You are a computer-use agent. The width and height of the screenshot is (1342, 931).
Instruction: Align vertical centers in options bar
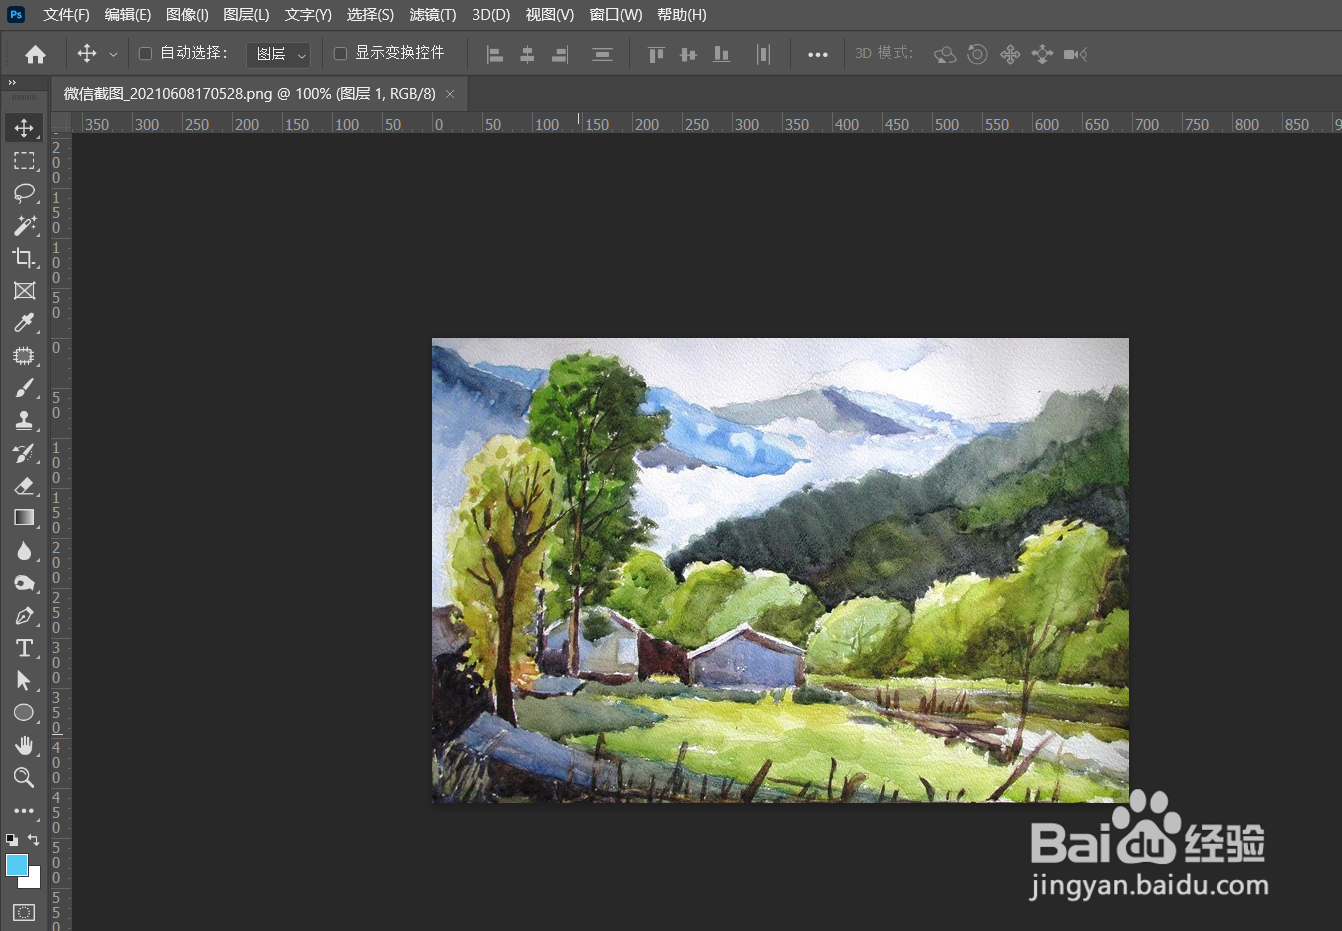[688, 54]
